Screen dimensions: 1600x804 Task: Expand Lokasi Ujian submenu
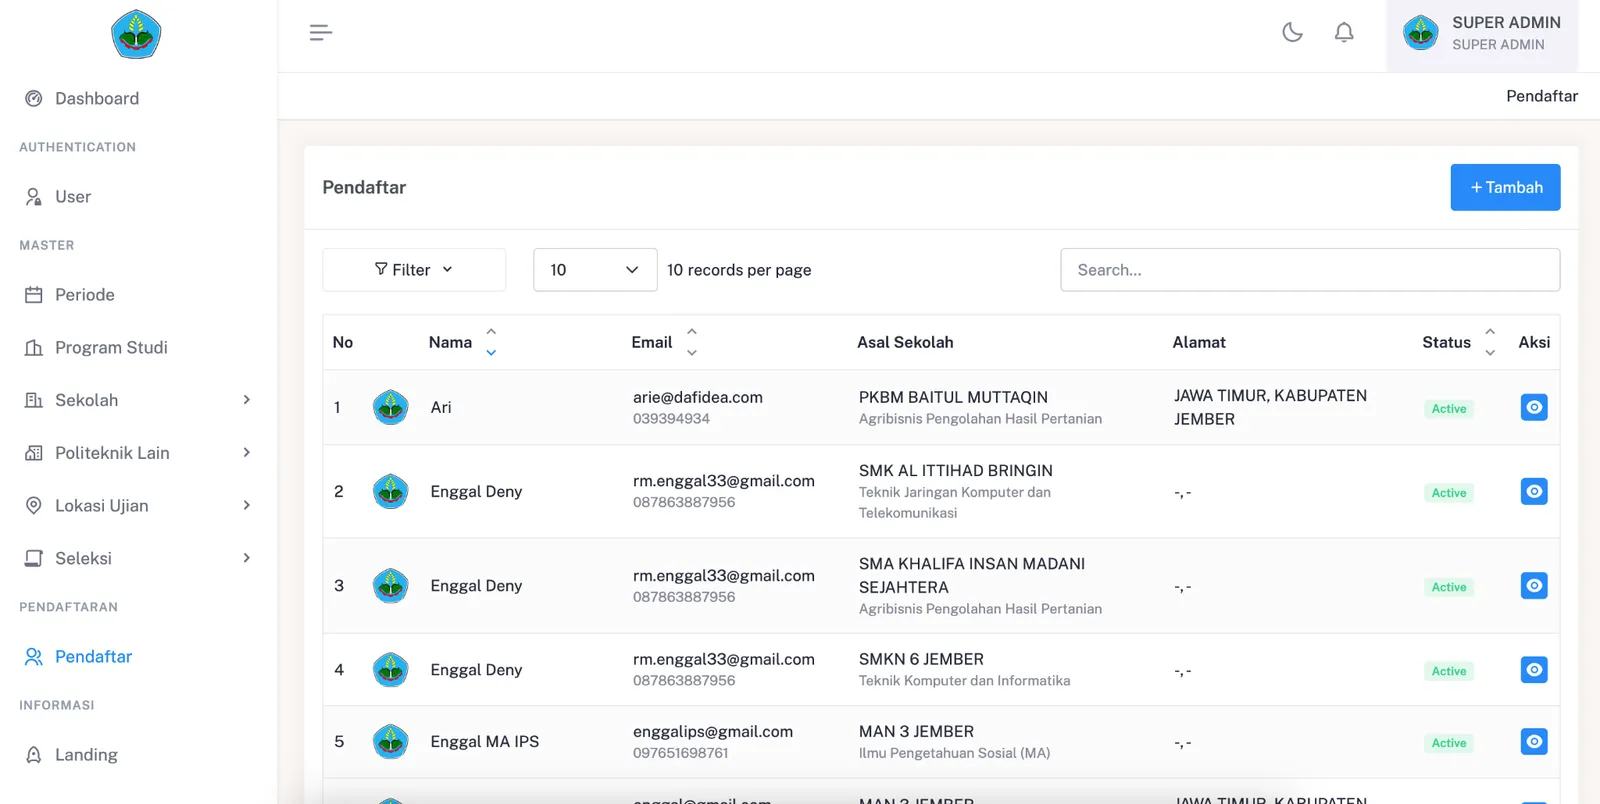[x=138, y=505]
